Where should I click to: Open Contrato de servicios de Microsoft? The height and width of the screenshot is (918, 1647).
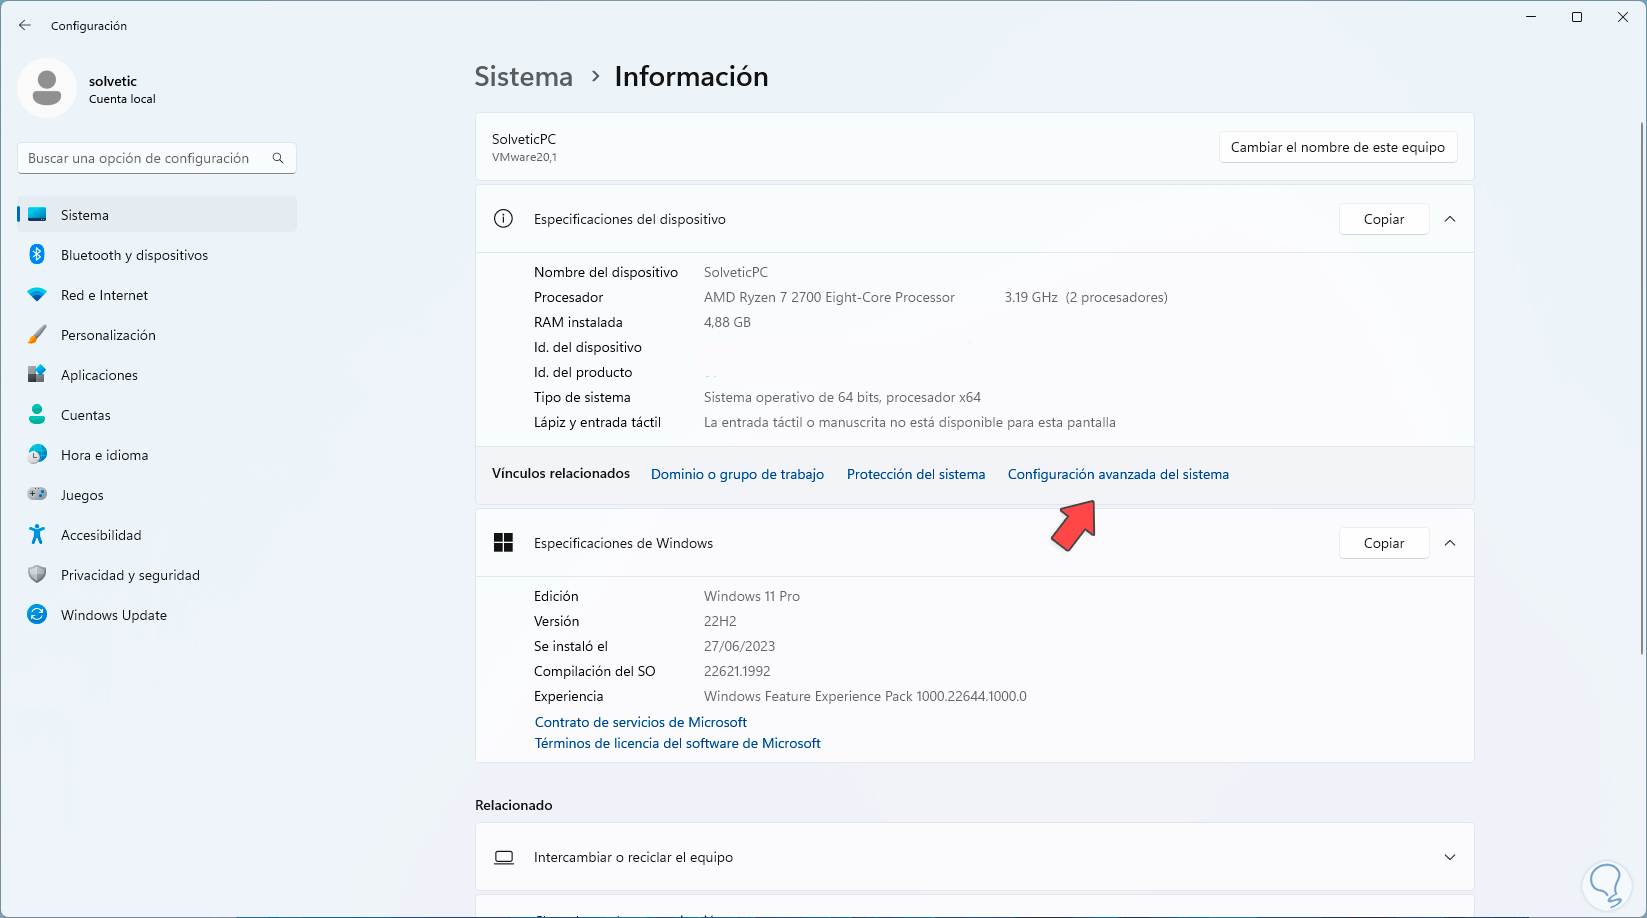641,722
